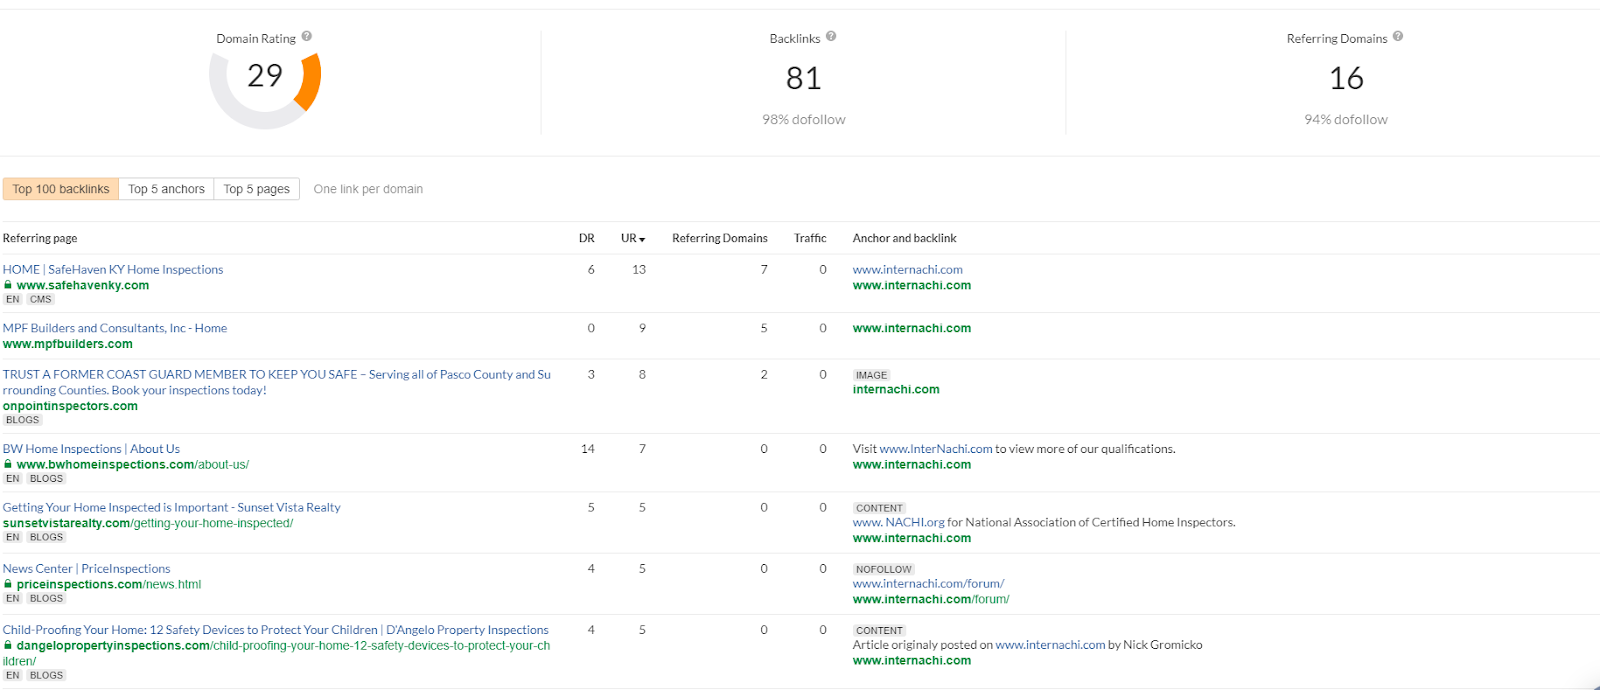Click the lock icon beside priceinspections.com

[8, 584]
